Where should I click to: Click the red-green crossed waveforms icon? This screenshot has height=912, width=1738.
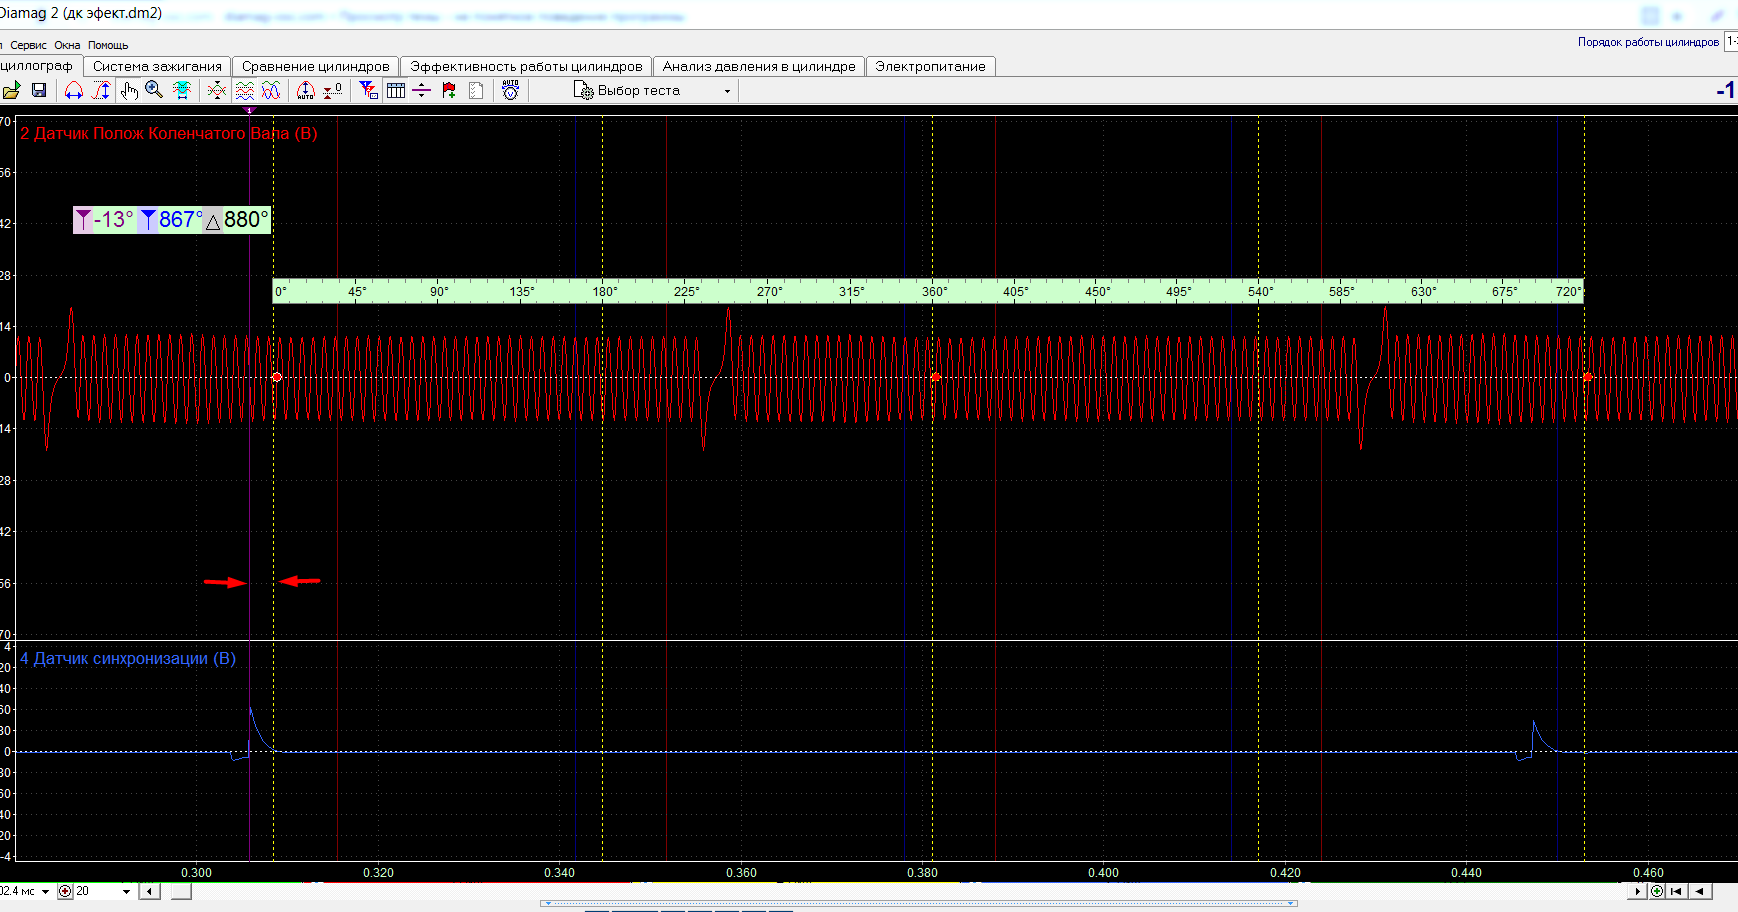pos(217,90)
